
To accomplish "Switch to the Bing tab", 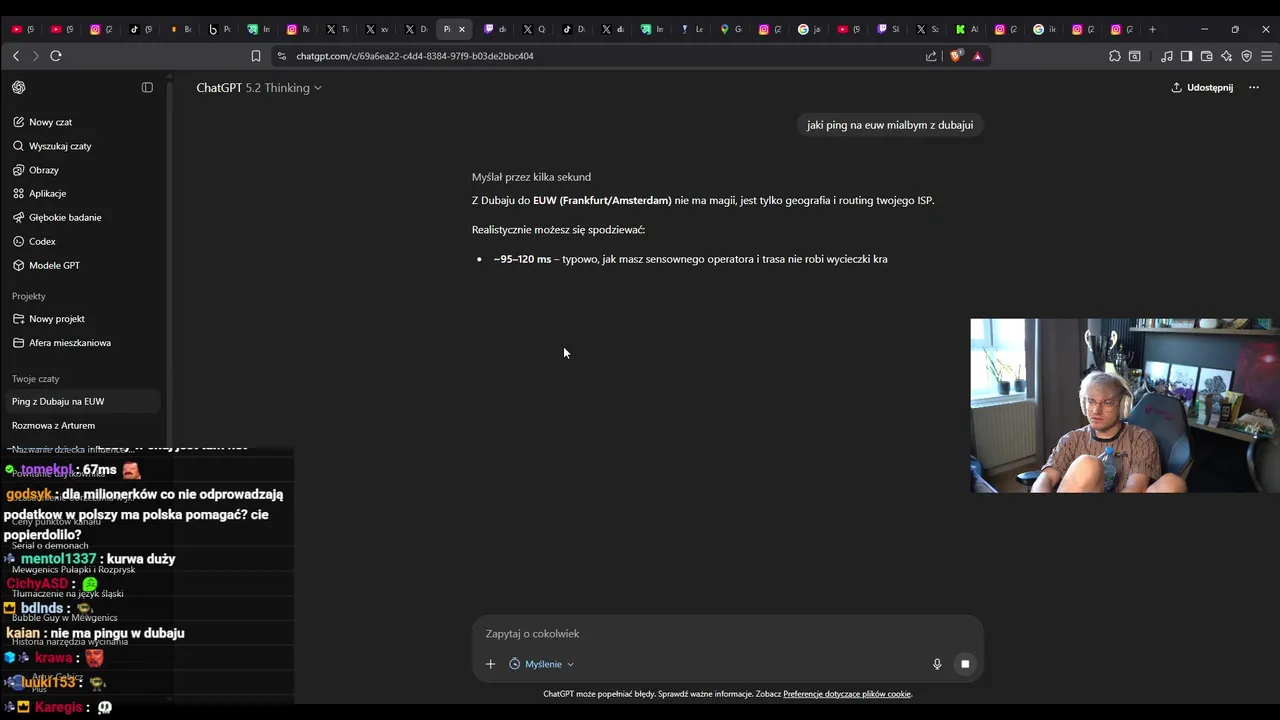I will click(220, 29).
